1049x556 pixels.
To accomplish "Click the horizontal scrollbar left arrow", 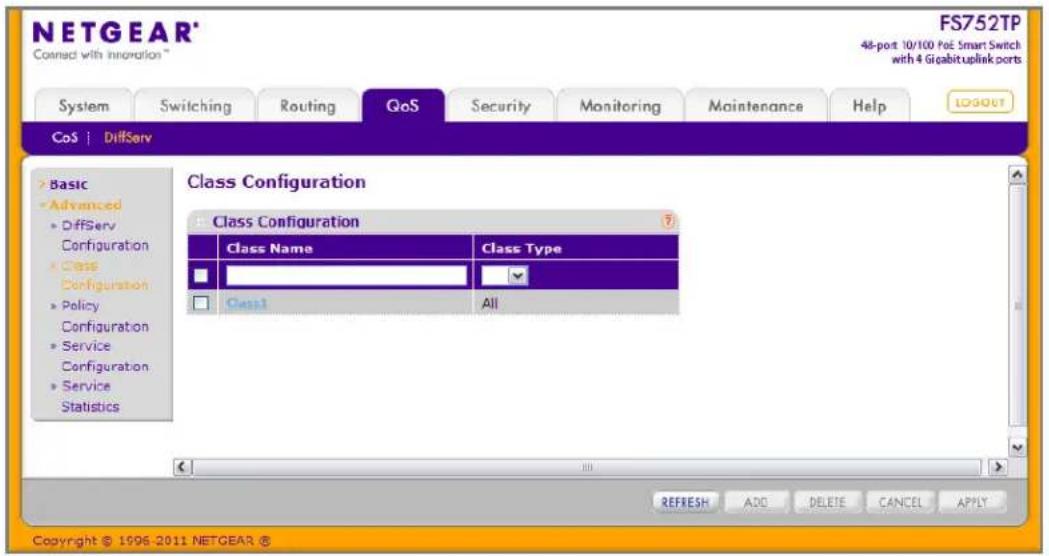I will pos(183,467).
